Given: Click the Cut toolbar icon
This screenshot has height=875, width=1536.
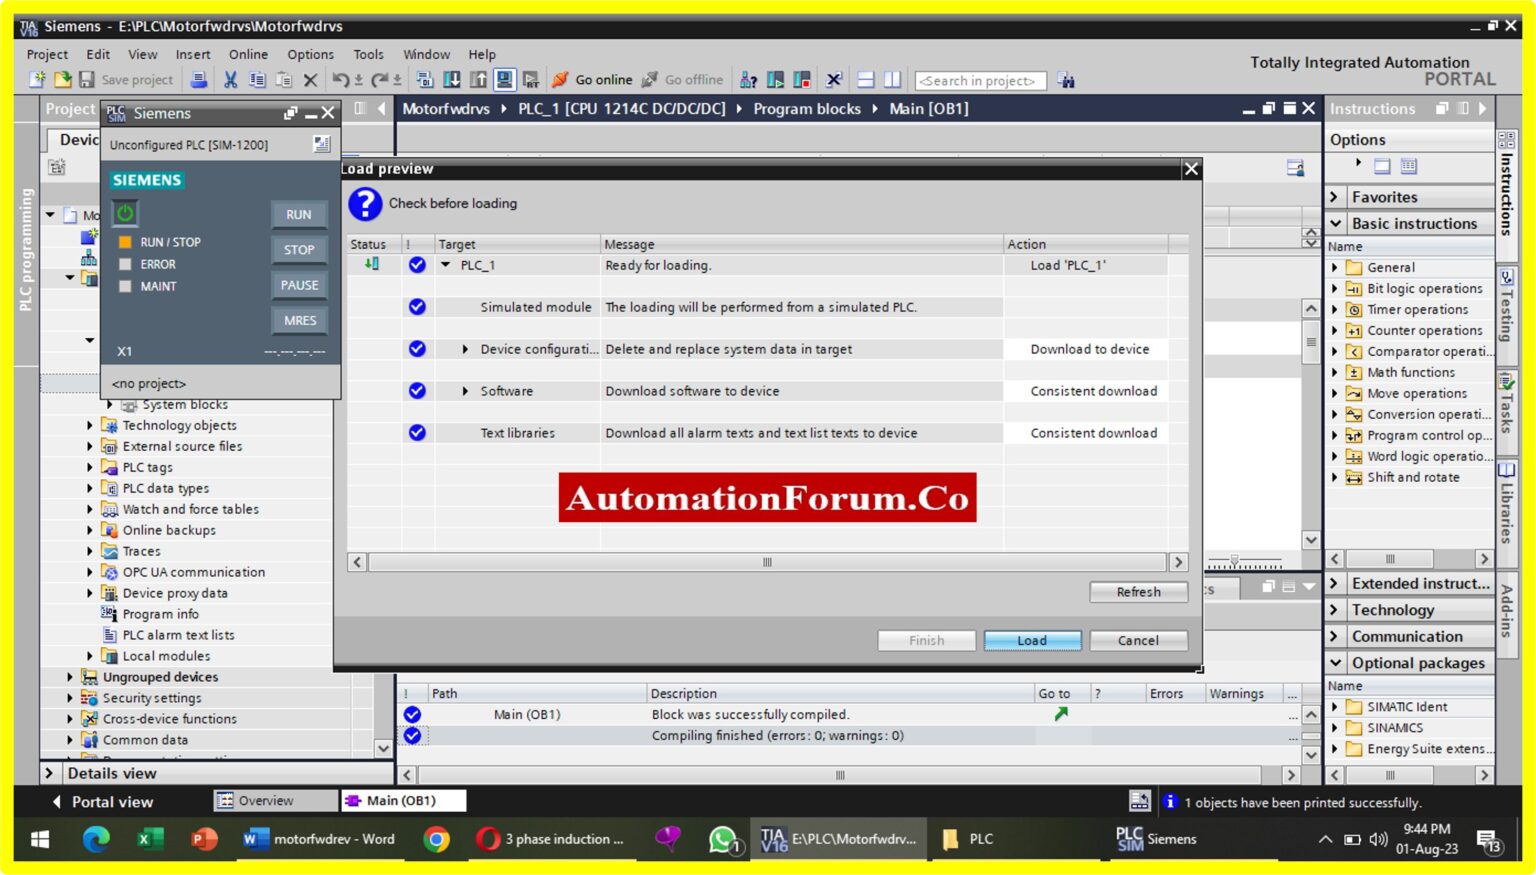Looking at the screenshot, I should click(x=232, y=79).
